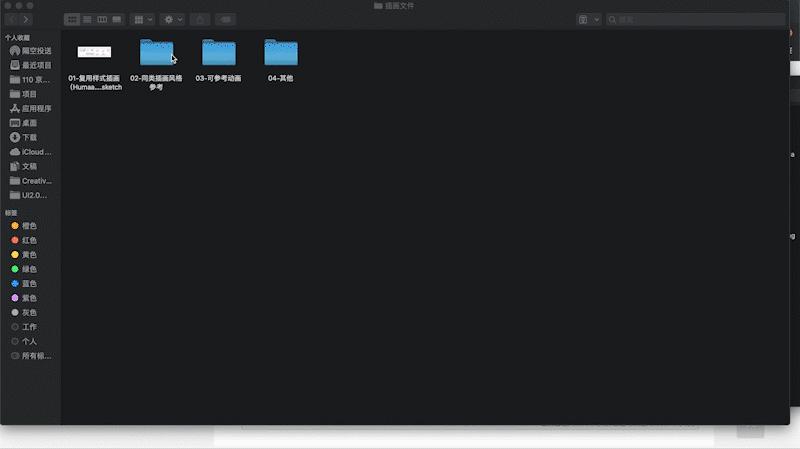Select 下载 in the sidebar

(29, 137)
